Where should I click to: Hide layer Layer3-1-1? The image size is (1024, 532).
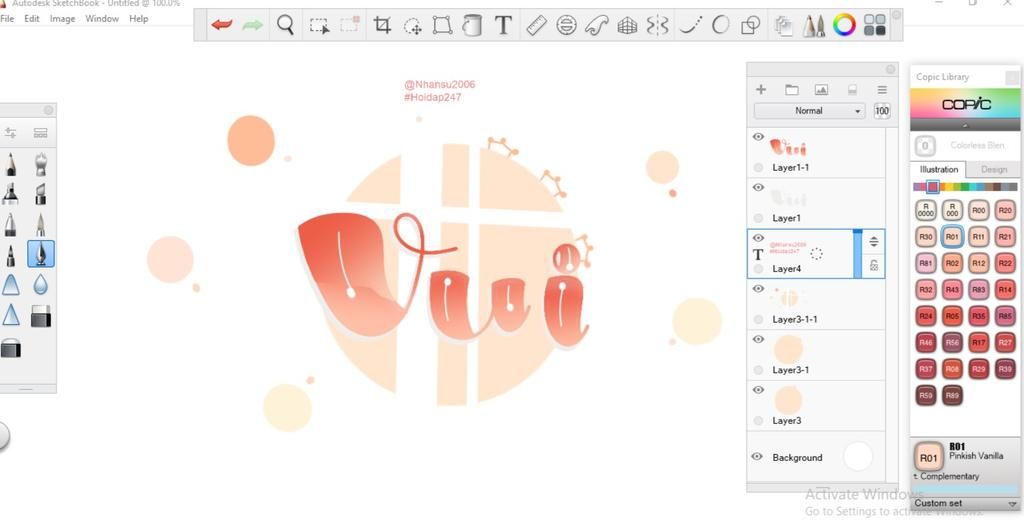point(758,289)
